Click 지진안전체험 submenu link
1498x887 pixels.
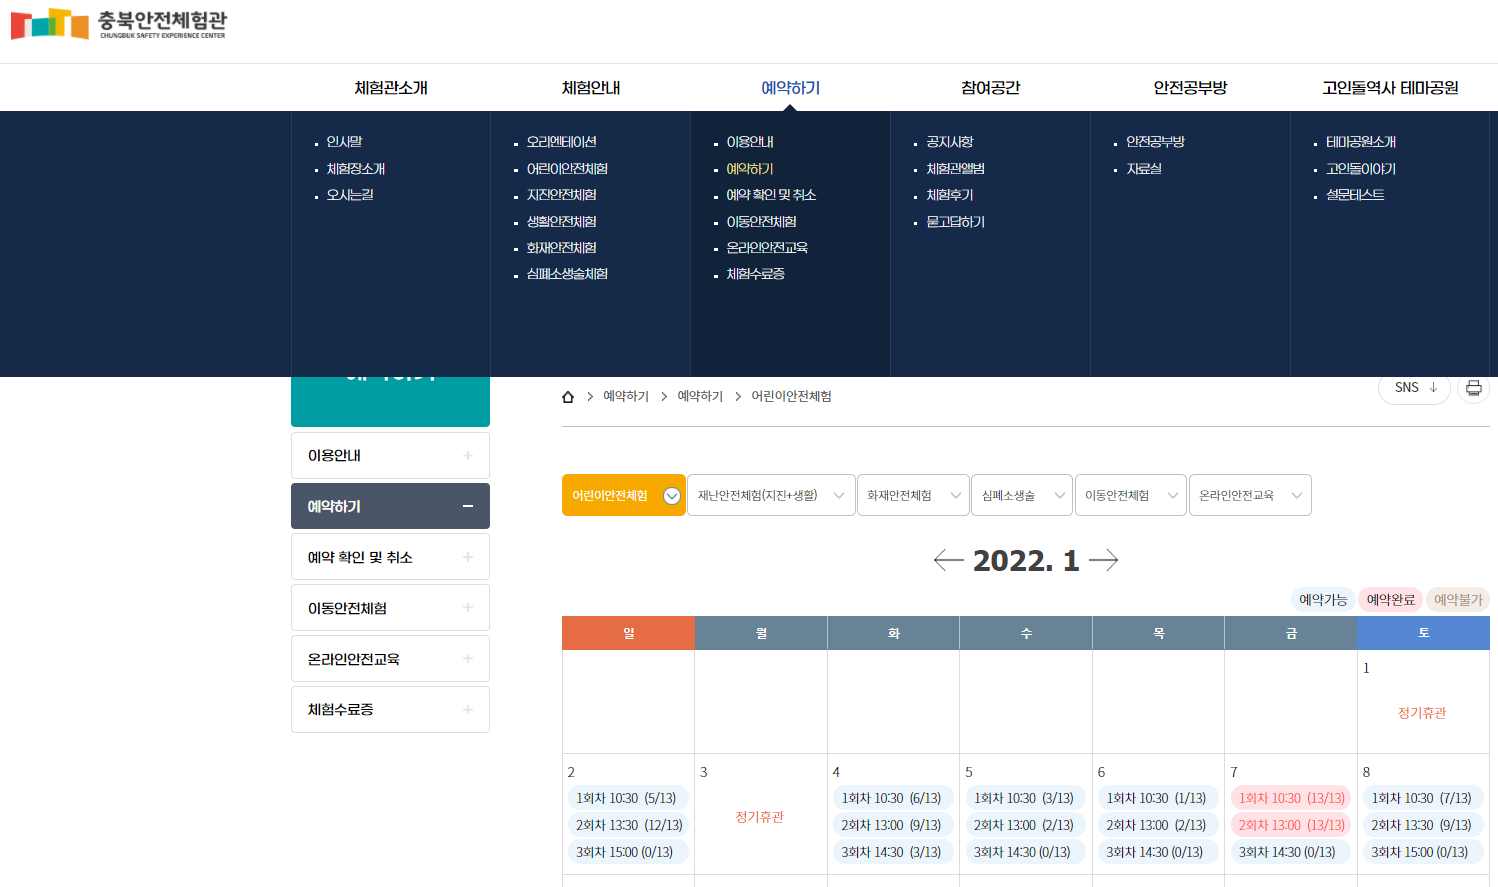[562, 195]
